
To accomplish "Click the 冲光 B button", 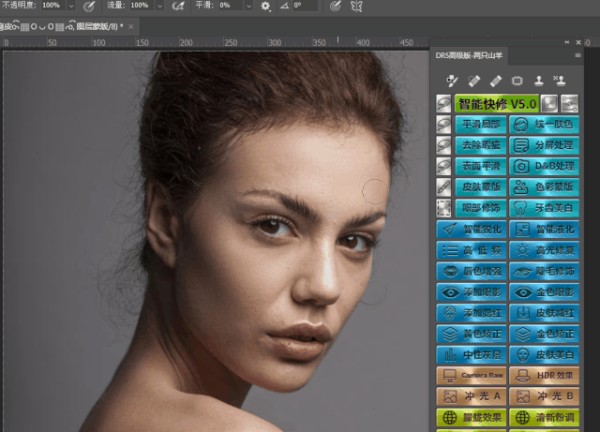I will click(544, 396).
